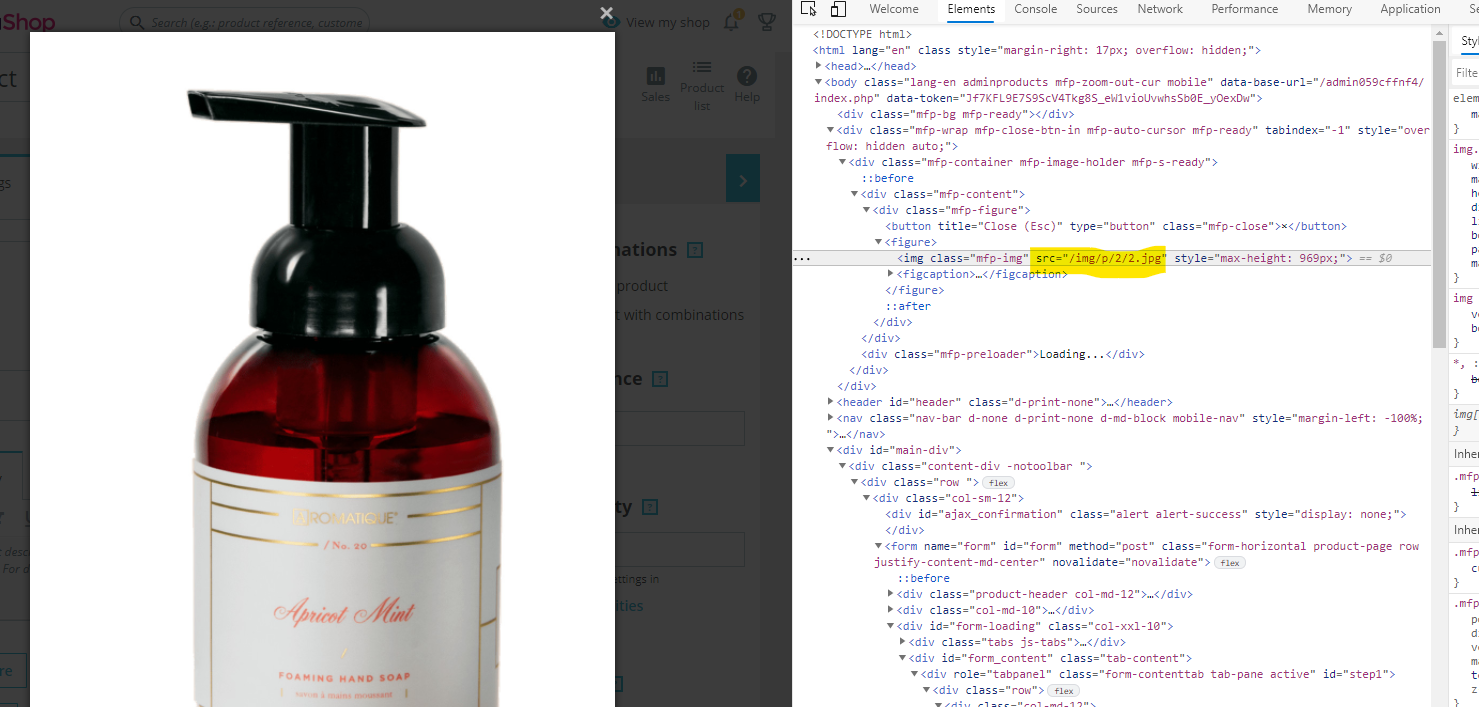Focus the Styles filter field
This screenshot has width=1479, height=707.
point(1466,73)
